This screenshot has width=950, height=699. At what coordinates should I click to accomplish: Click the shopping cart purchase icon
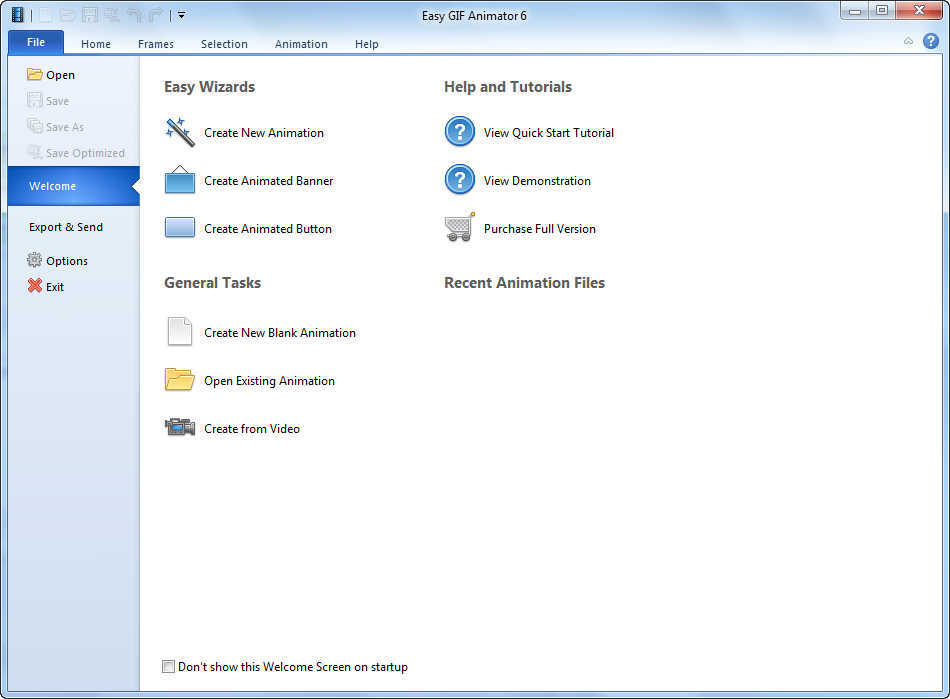(x=460, y=227)
